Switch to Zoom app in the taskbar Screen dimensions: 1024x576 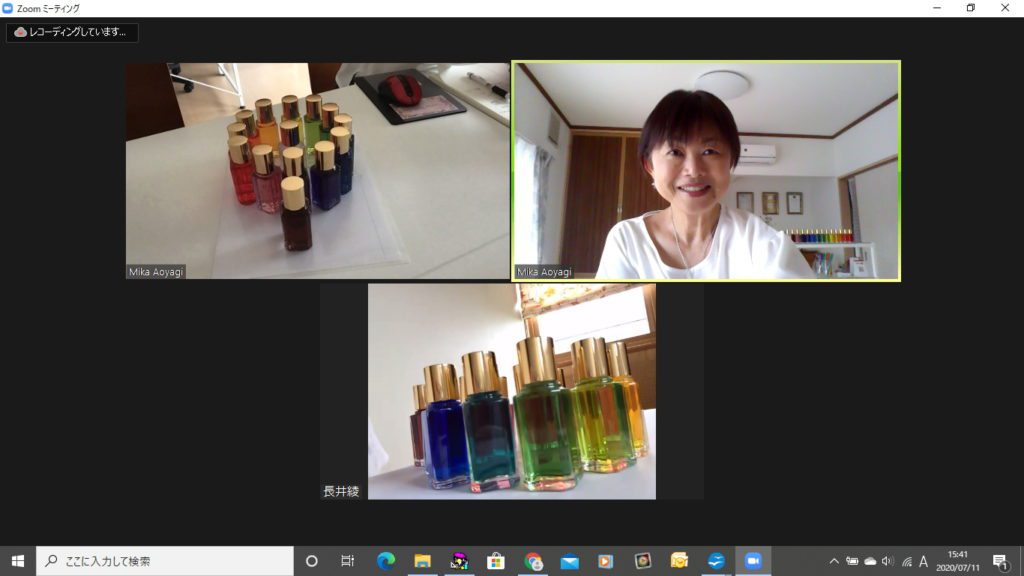pyautogui.click(x=753, y=561)
